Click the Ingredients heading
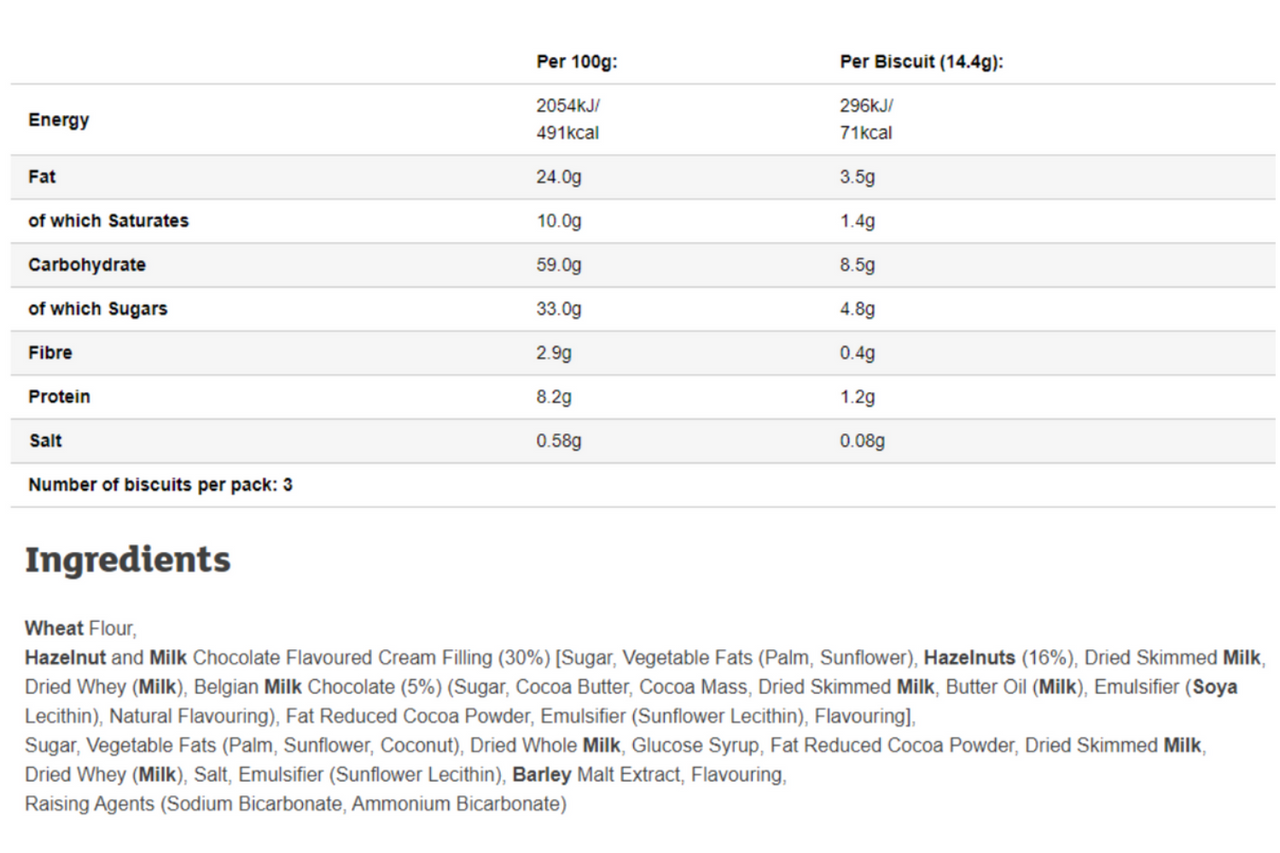The width and height of the screenshot is (1280, 853). point(128,560)
